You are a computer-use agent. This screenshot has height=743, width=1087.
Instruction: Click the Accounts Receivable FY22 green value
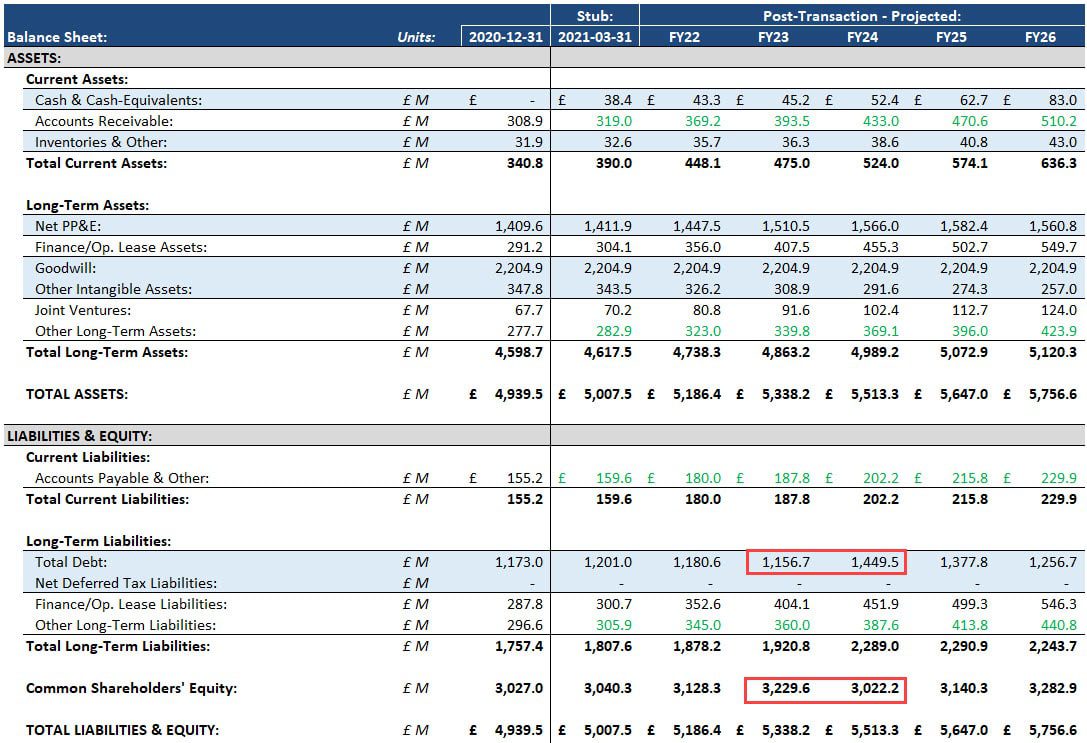coord(698,121)
